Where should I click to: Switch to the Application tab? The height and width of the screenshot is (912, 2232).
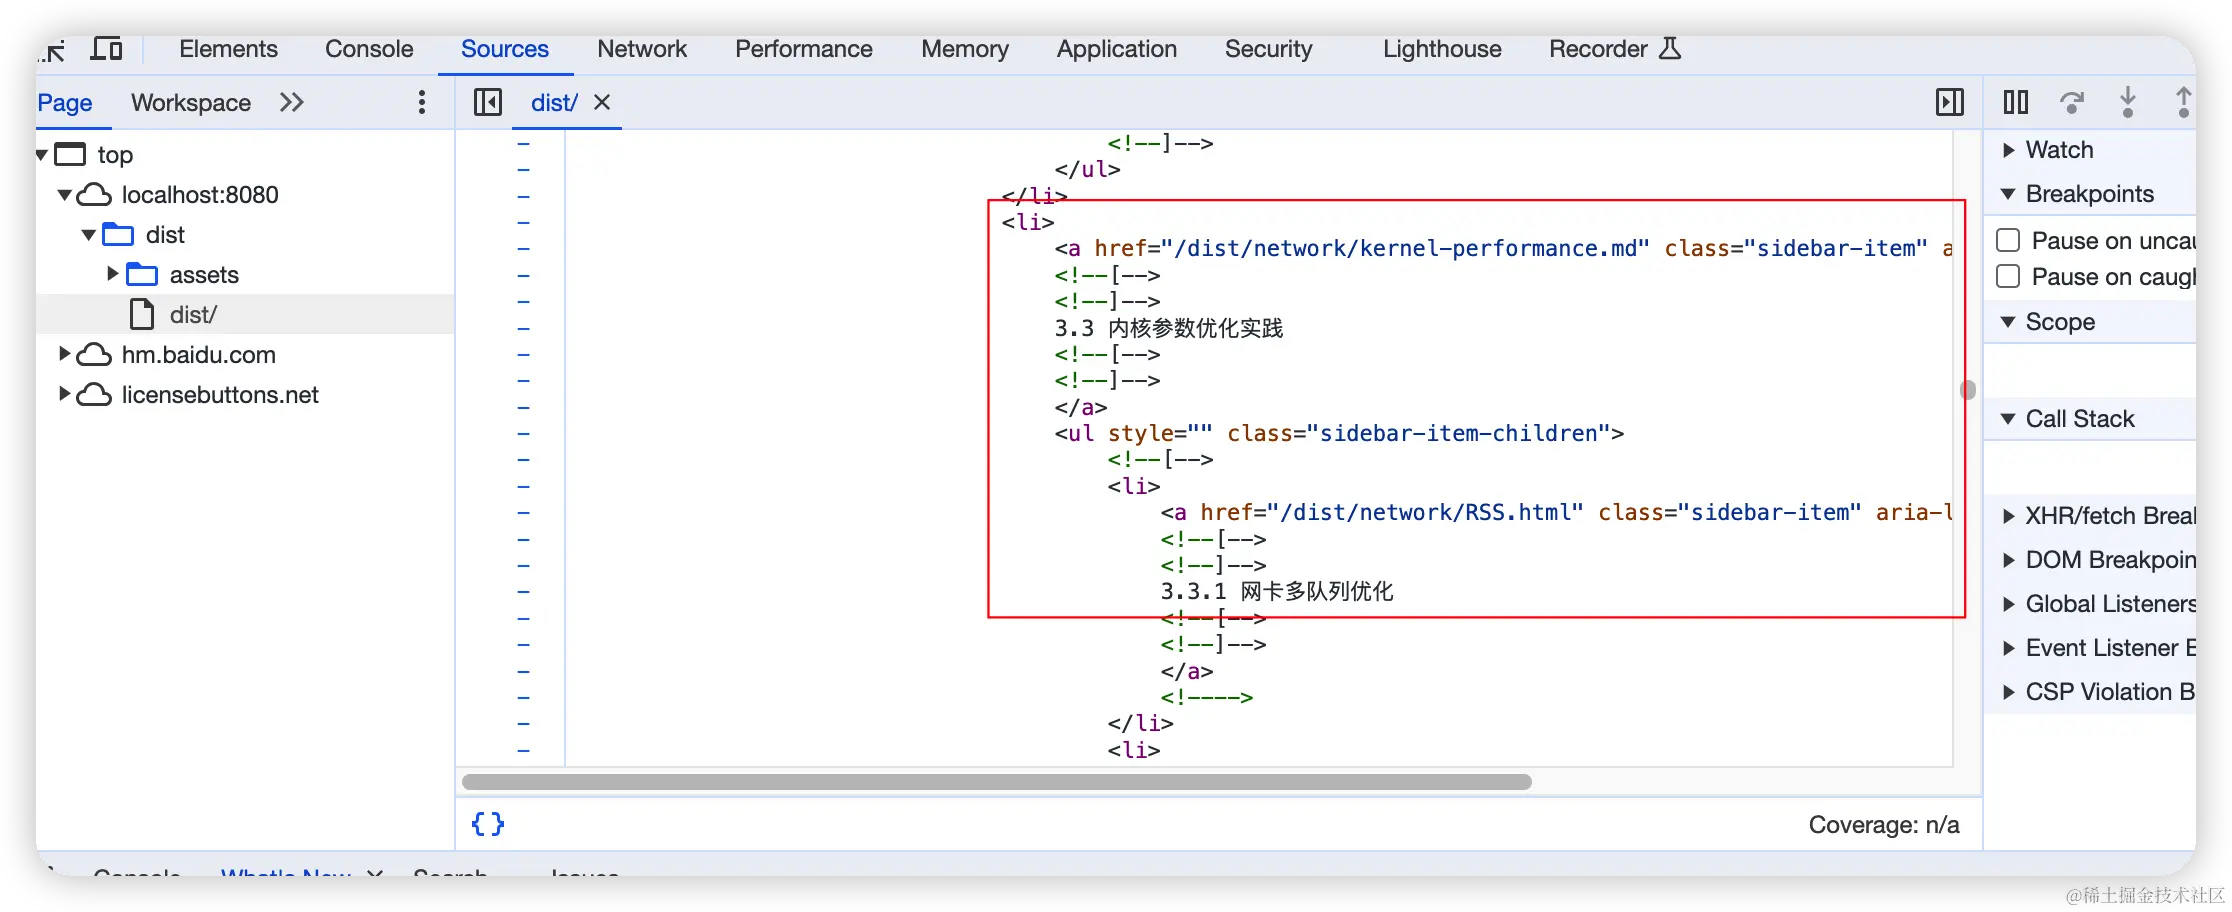[x=1117, y=49]
